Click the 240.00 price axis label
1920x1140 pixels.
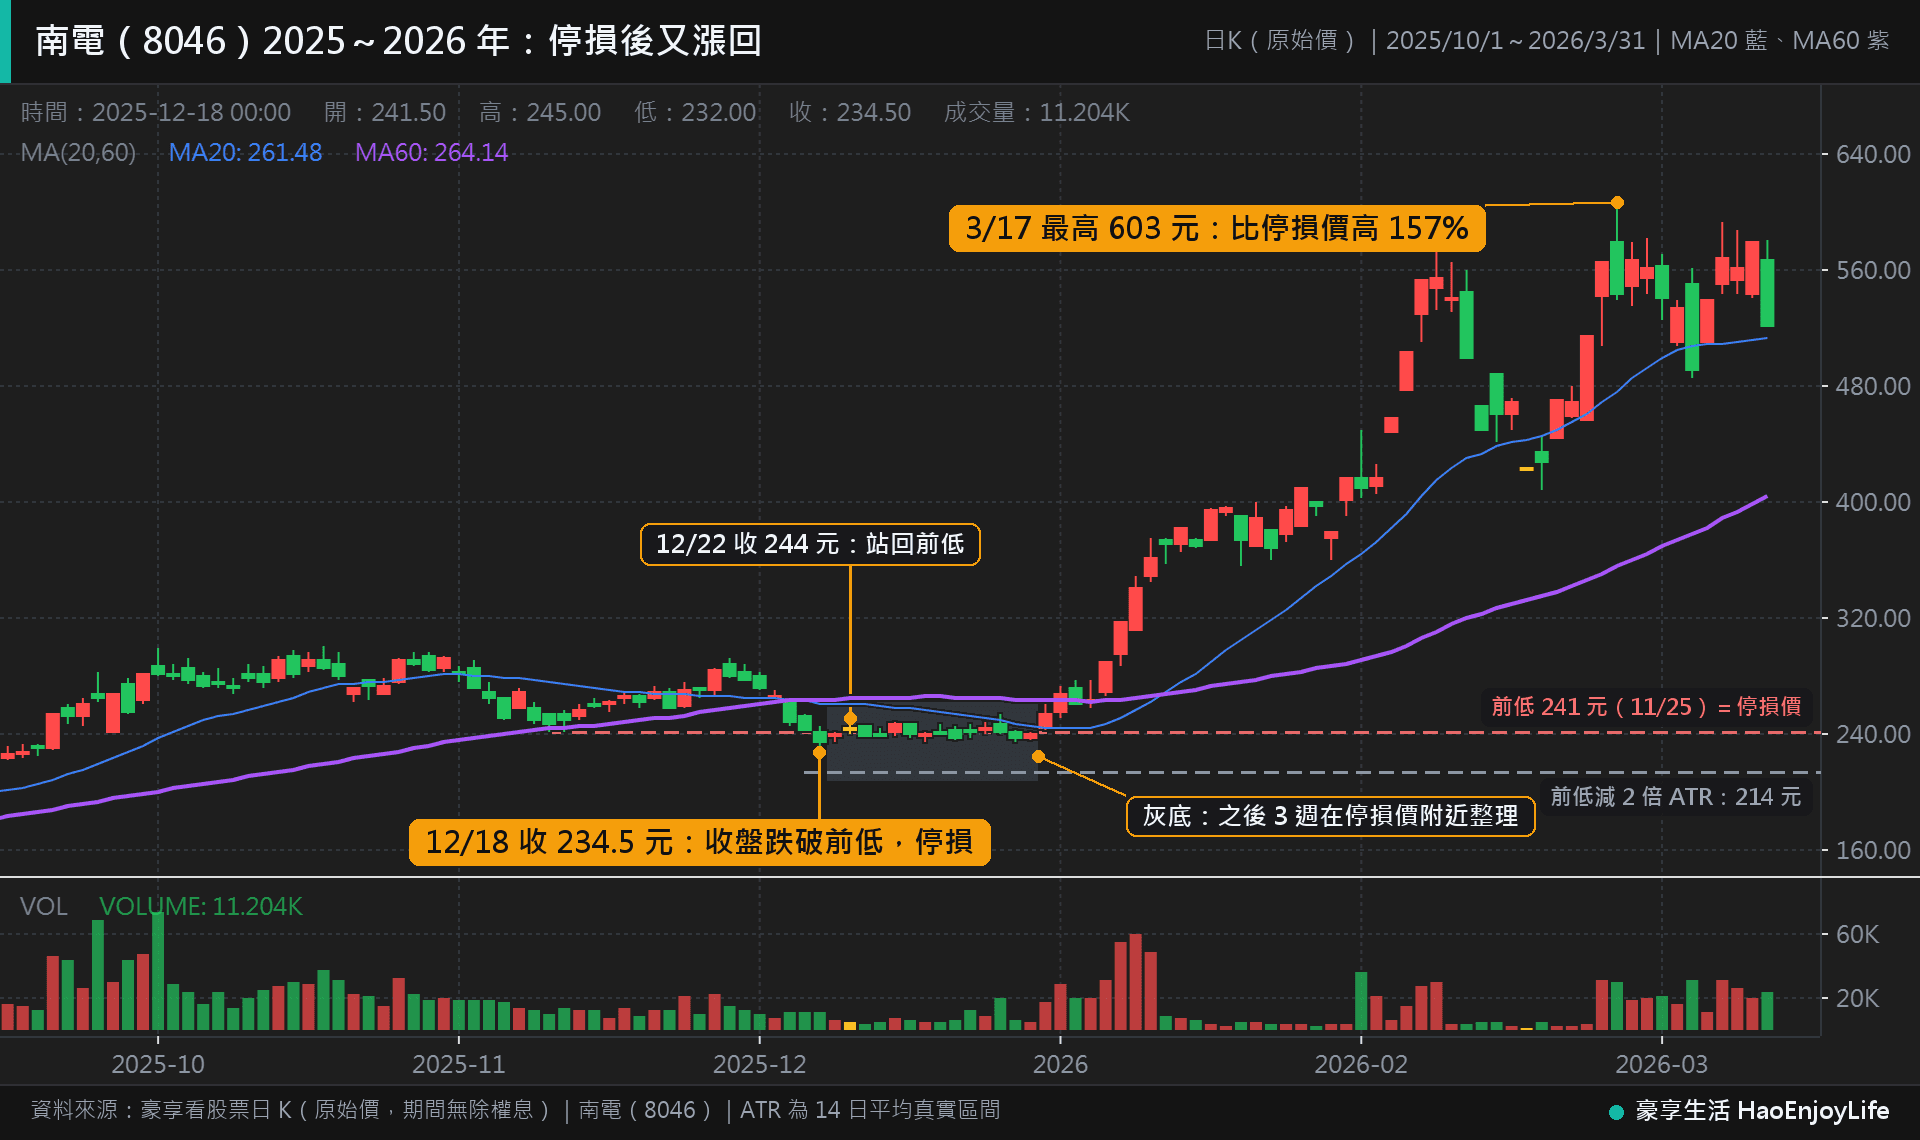point(1873,734)
